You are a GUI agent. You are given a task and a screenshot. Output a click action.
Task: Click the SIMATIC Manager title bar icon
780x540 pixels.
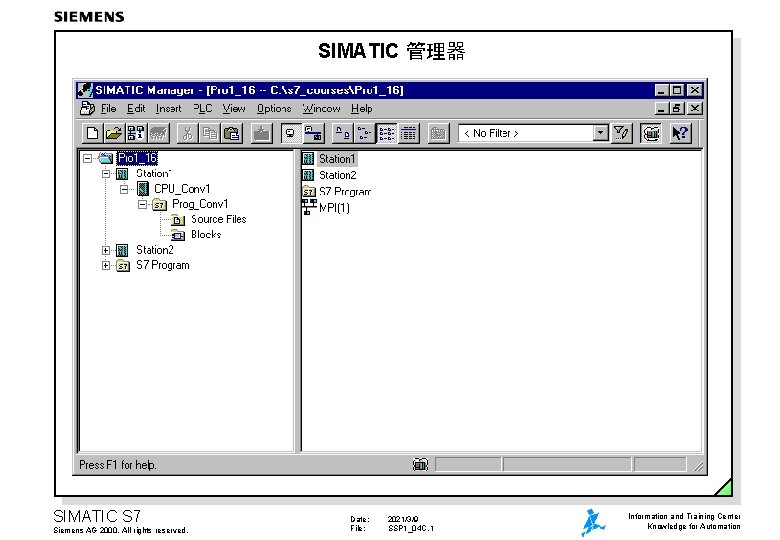pyautogui.click(x=85, y=90)
